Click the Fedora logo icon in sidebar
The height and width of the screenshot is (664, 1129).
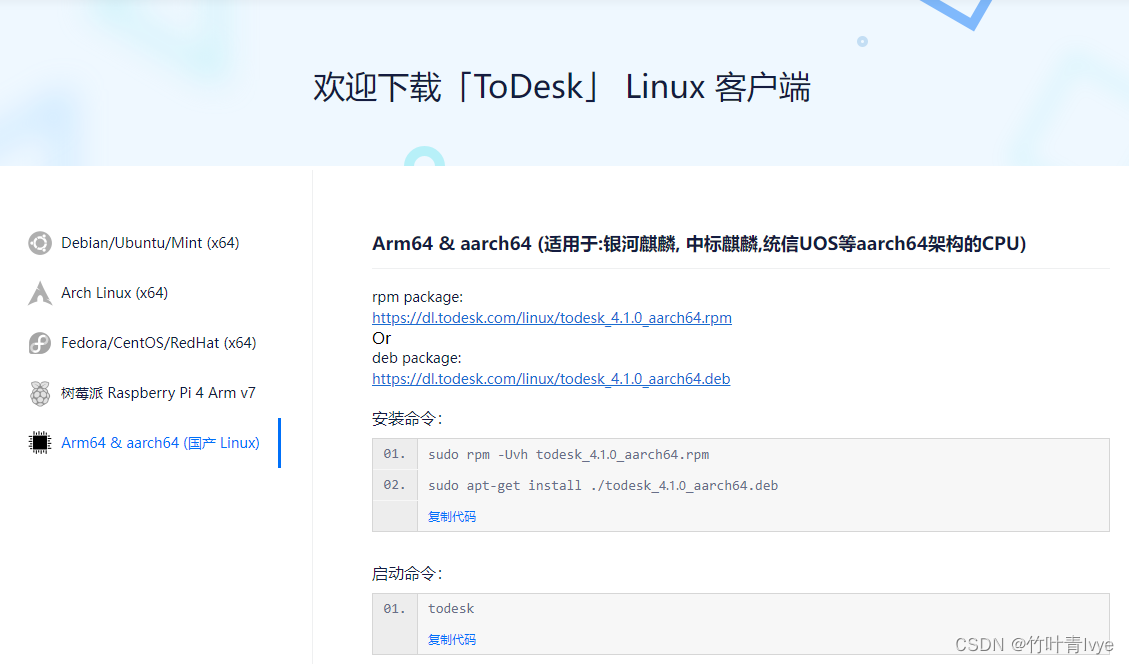point(40,343)
